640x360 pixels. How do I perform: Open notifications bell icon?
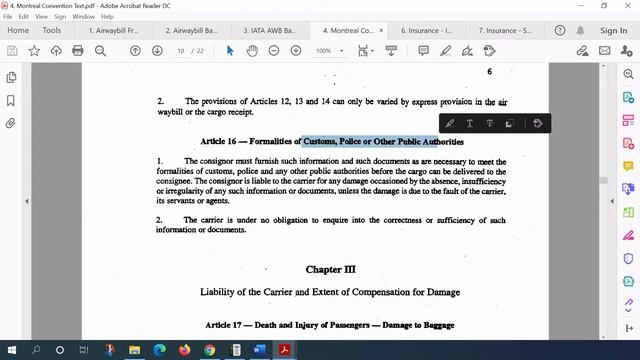pos(580,30)
